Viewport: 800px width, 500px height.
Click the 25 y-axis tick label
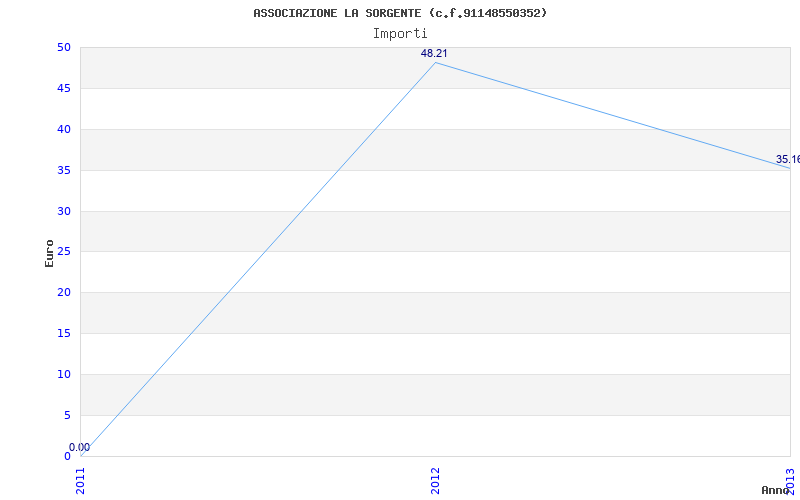click(x=64, y=252)
